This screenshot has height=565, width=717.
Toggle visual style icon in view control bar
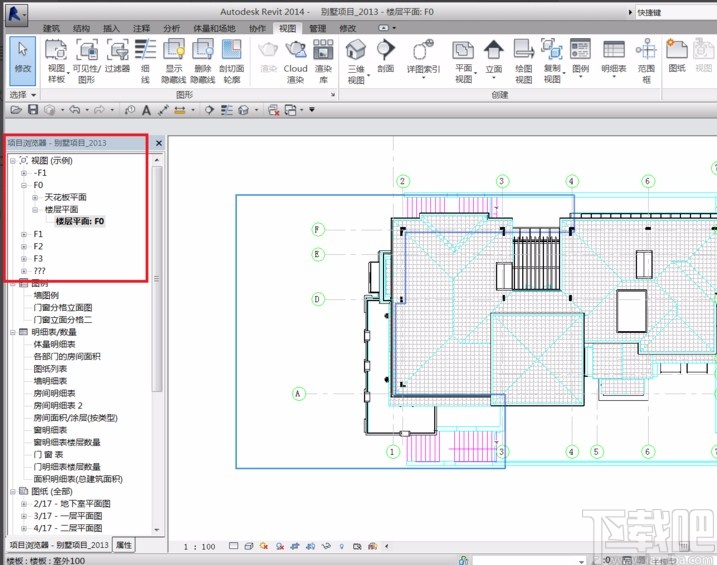tap(248, 546)
